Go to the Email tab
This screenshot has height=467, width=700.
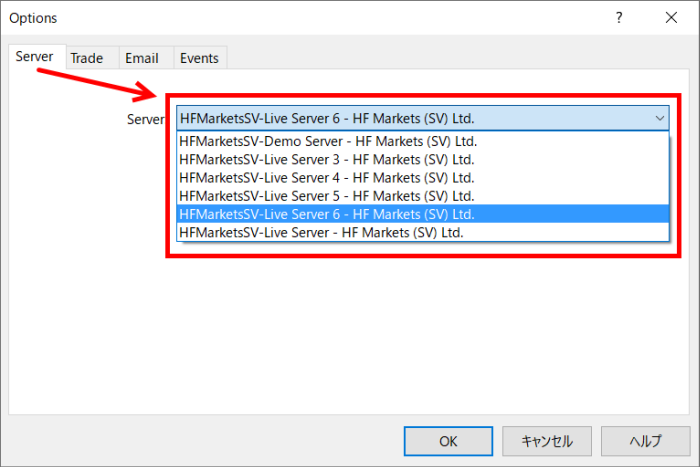142,58
